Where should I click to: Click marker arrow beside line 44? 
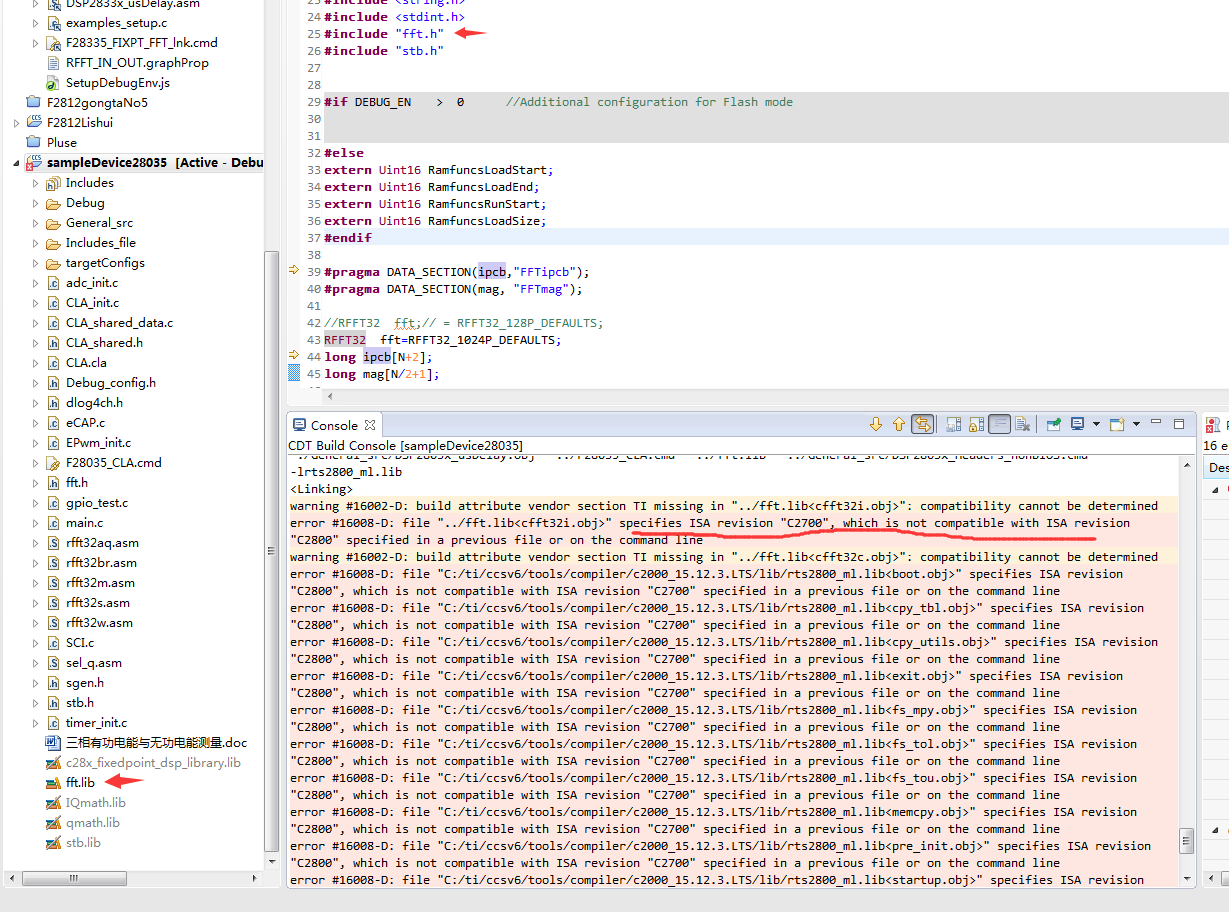coord(294,354)
